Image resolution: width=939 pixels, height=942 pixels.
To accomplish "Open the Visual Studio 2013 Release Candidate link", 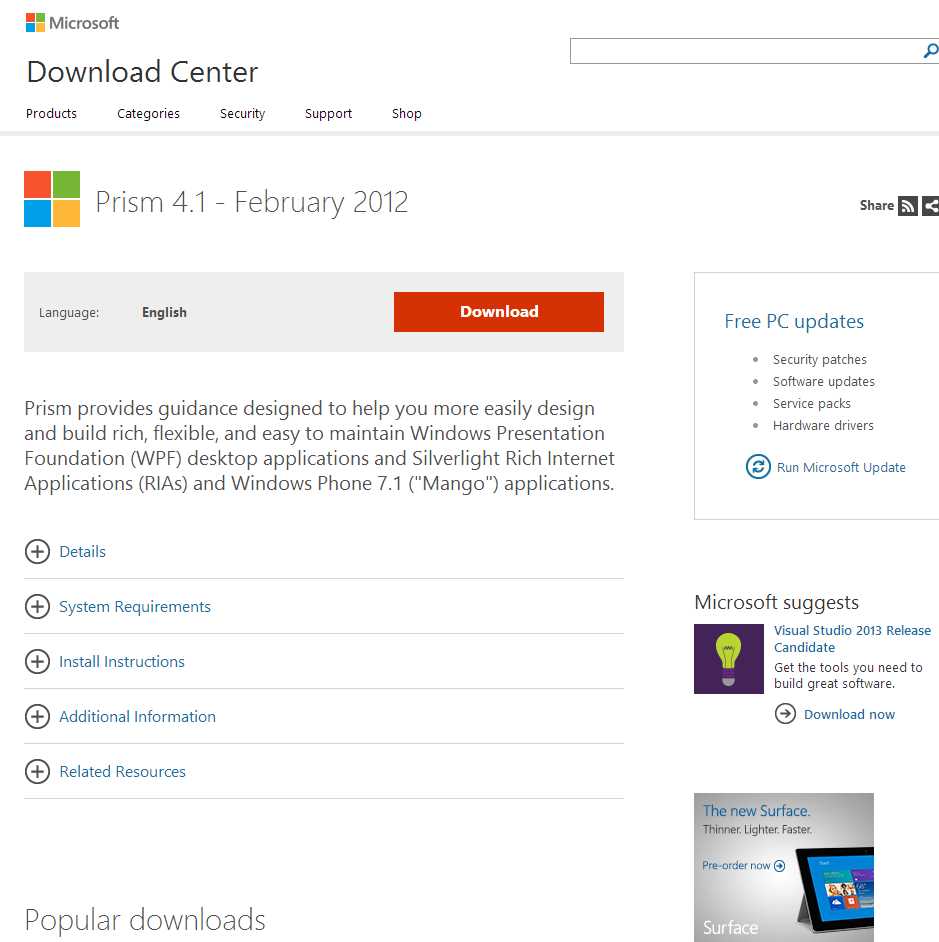I will (852, 638).
